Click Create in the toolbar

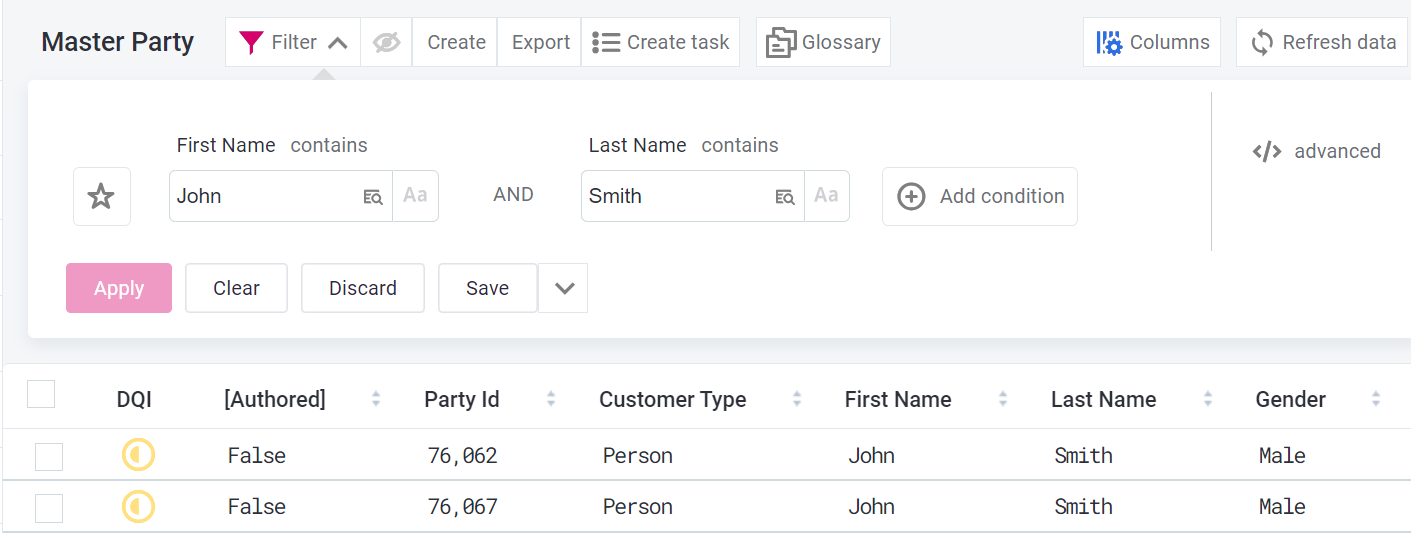[x=456, y=42]
